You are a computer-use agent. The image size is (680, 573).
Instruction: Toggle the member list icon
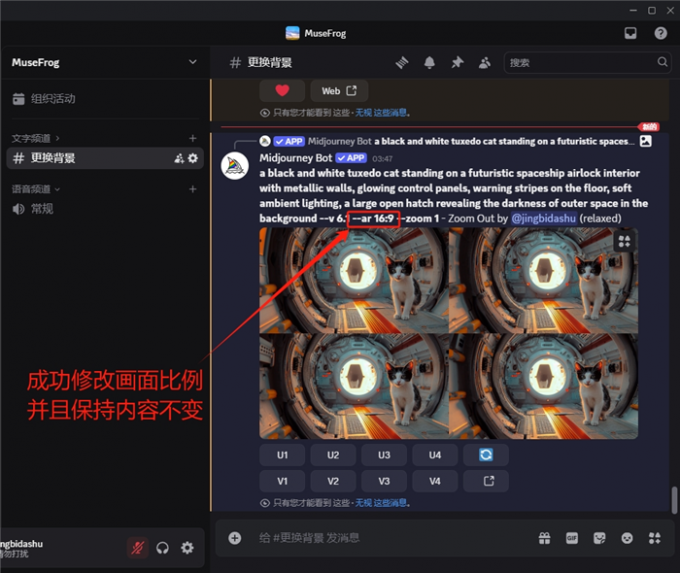484,62
